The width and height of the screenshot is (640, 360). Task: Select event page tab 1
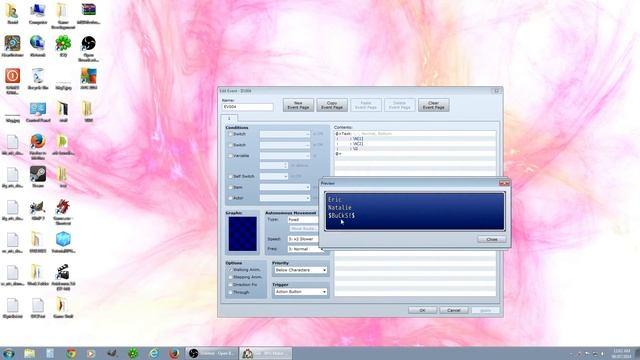(x=229, y=118)
